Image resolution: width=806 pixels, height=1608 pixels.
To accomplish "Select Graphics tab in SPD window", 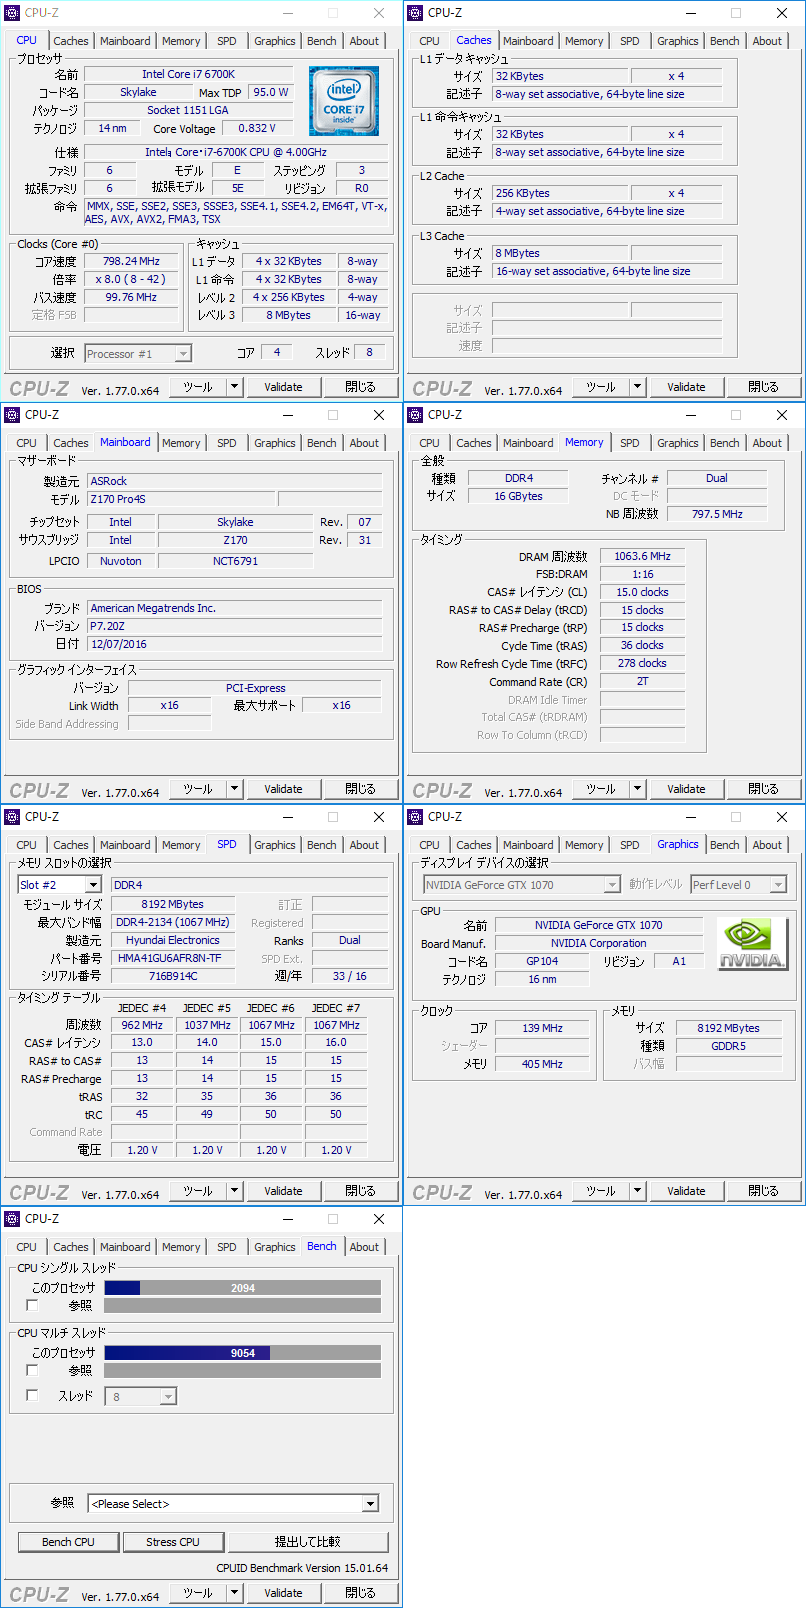I will pyautogui.click(x=275, y=845).
